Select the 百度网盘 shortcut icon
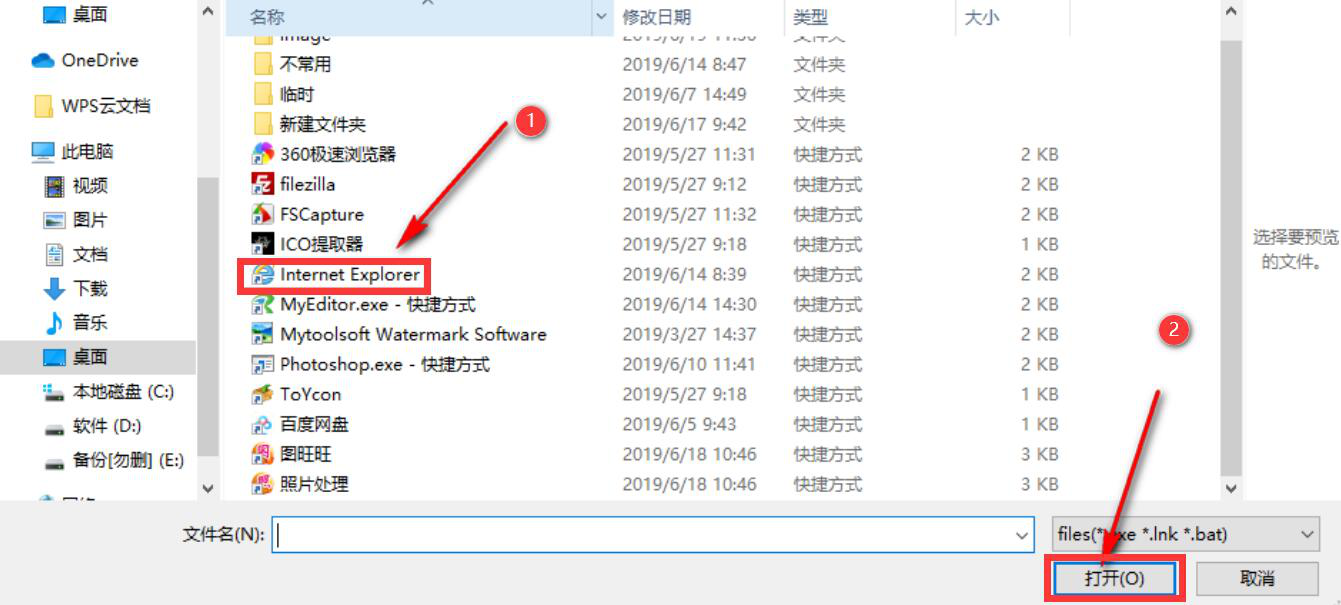 pos(263,424)
